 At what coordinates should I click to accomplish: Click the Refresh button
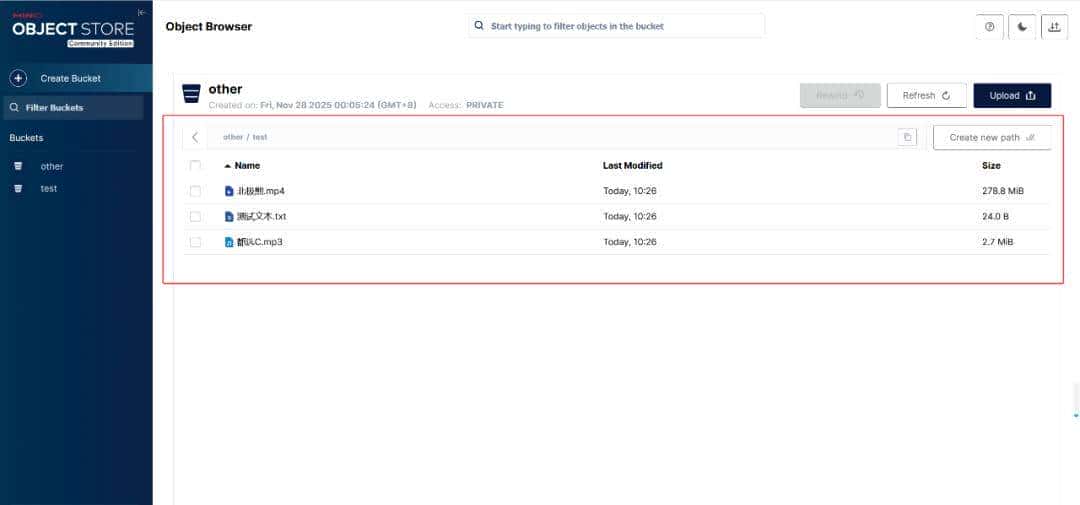[926, 96]
